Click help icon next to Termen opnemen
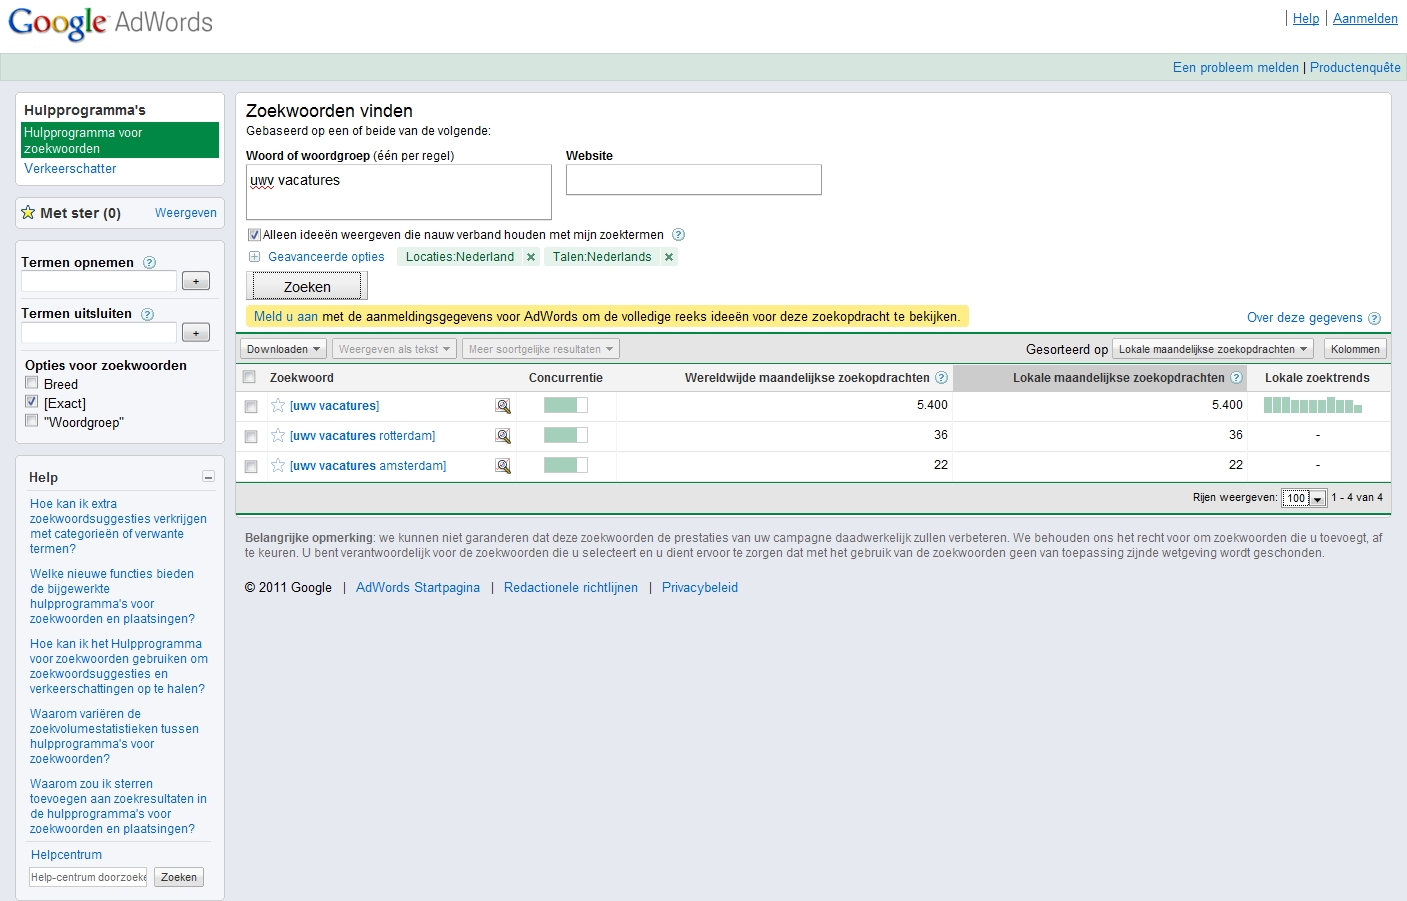Viewport: 1407px width, 901px height. pos(149,263)
